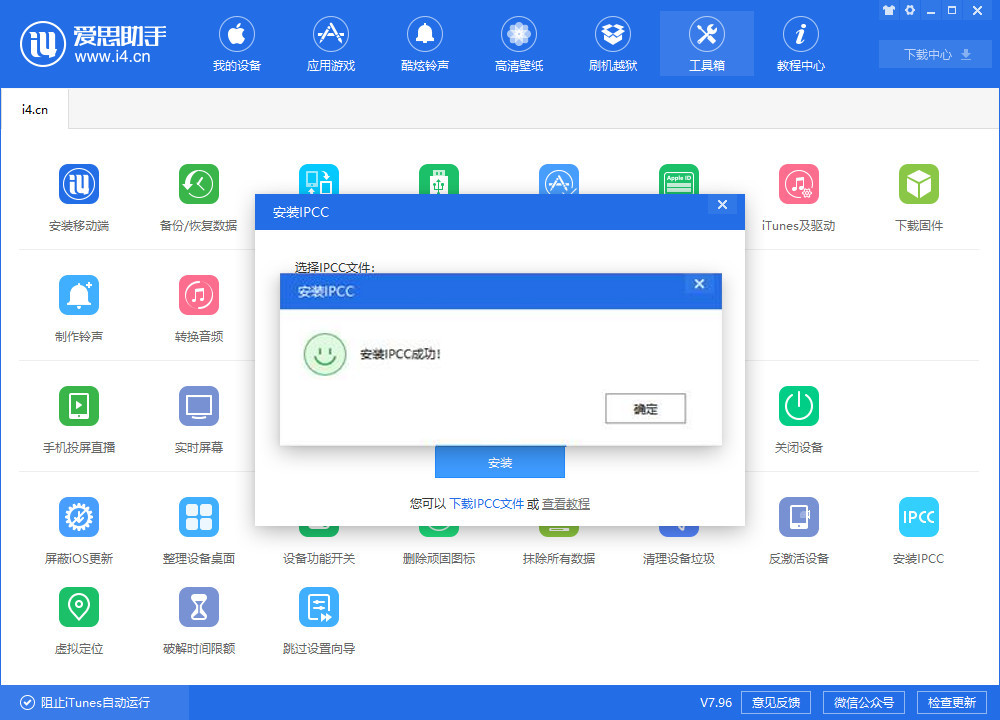Open 刷机越狱 flashing and jailbreak tools
The image size is (1000, 720).
(612, 44)
